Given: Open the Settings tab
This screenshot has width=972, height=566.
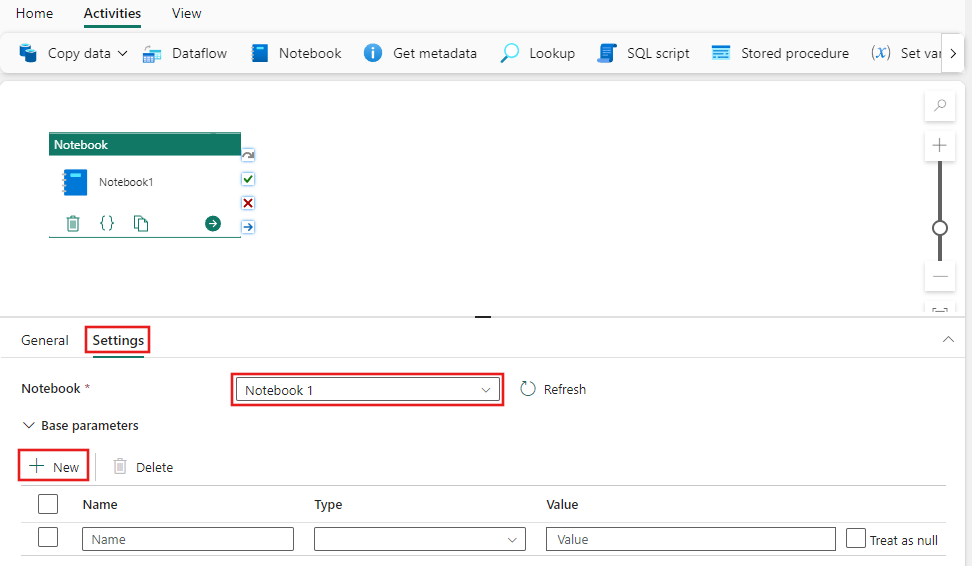Looking at the screenshot, I should [x=118, y=340].
